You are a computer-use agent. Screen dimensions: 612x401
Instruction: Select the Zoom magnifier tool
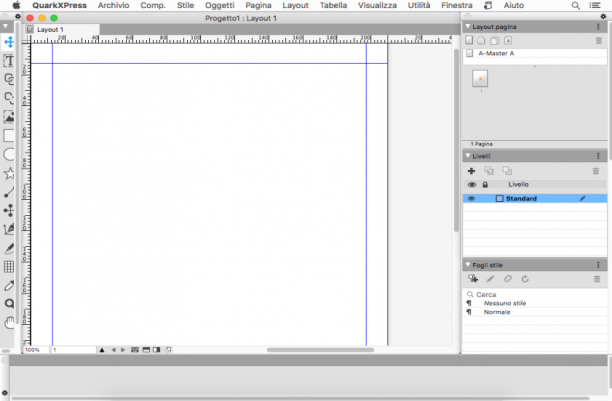[9, 304]
